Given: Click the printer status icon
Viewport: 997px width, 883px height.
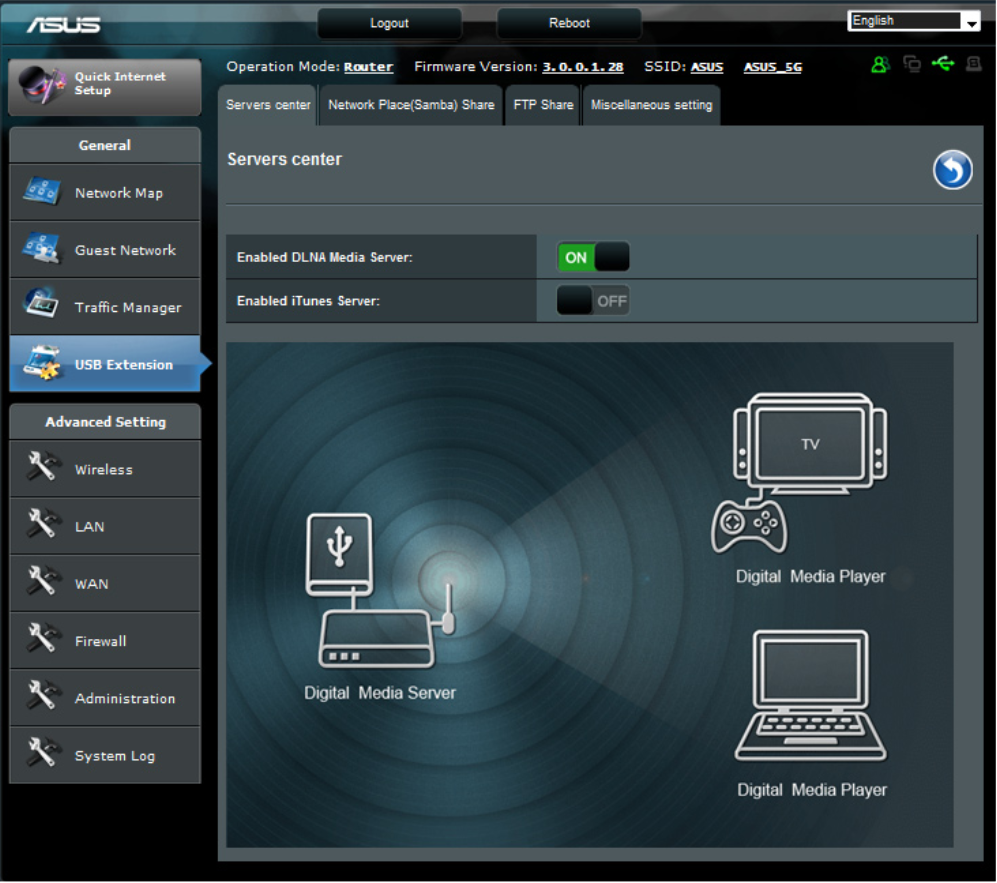Looking at the screenshot, I should (x=973, y=65).
